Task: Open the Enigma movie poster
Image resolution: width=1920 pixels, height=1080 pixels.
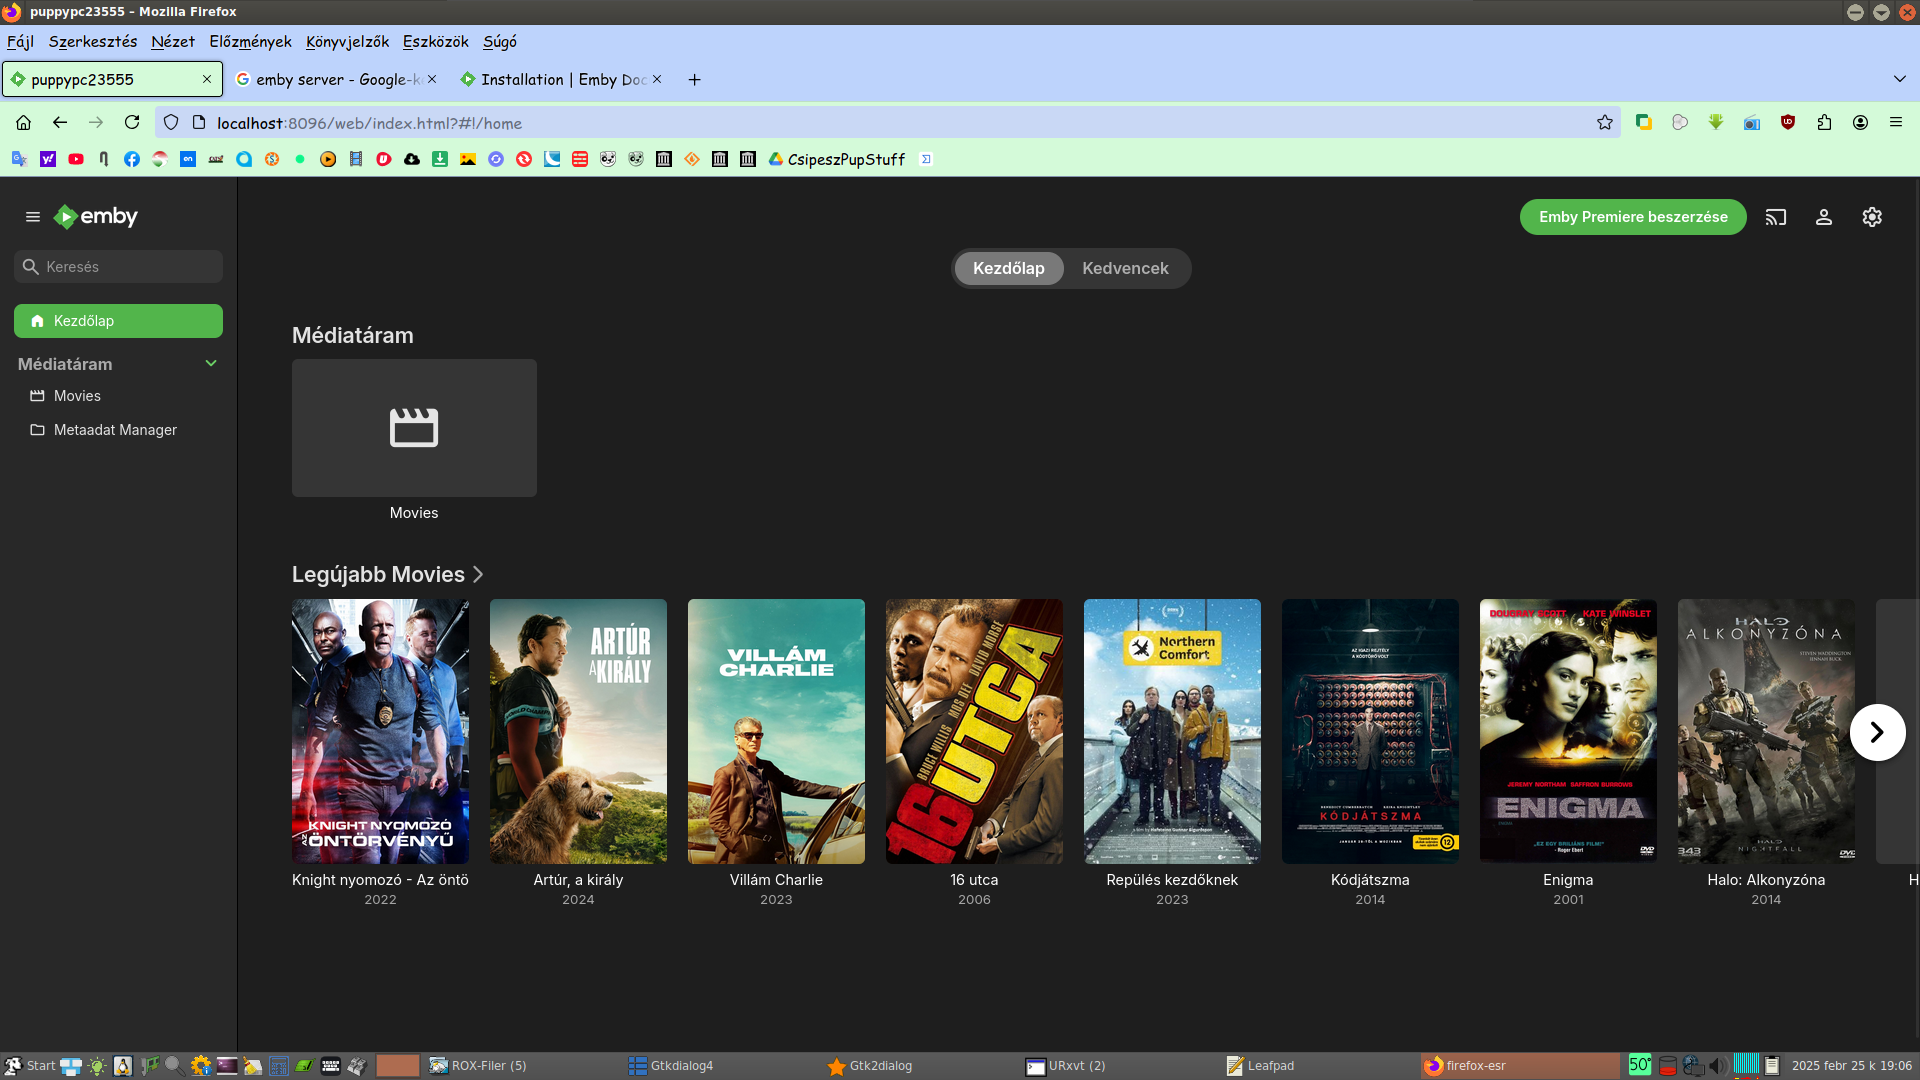Action: 1568,731
